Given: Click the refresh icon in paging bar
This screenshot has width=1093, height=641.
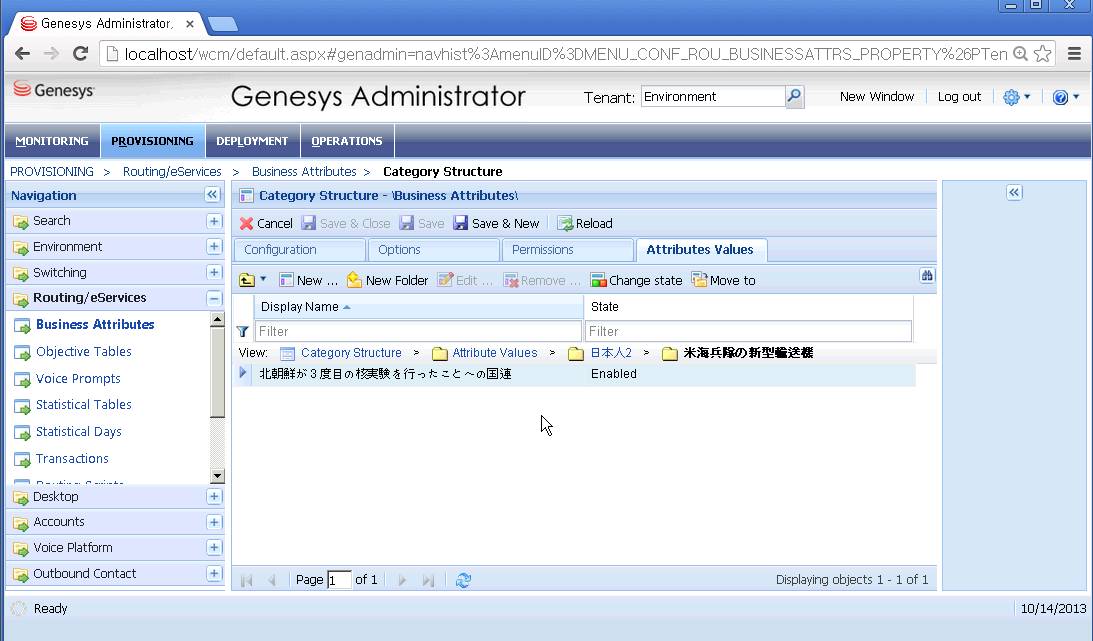Looking at the screenshot, I should pos(463,580).
